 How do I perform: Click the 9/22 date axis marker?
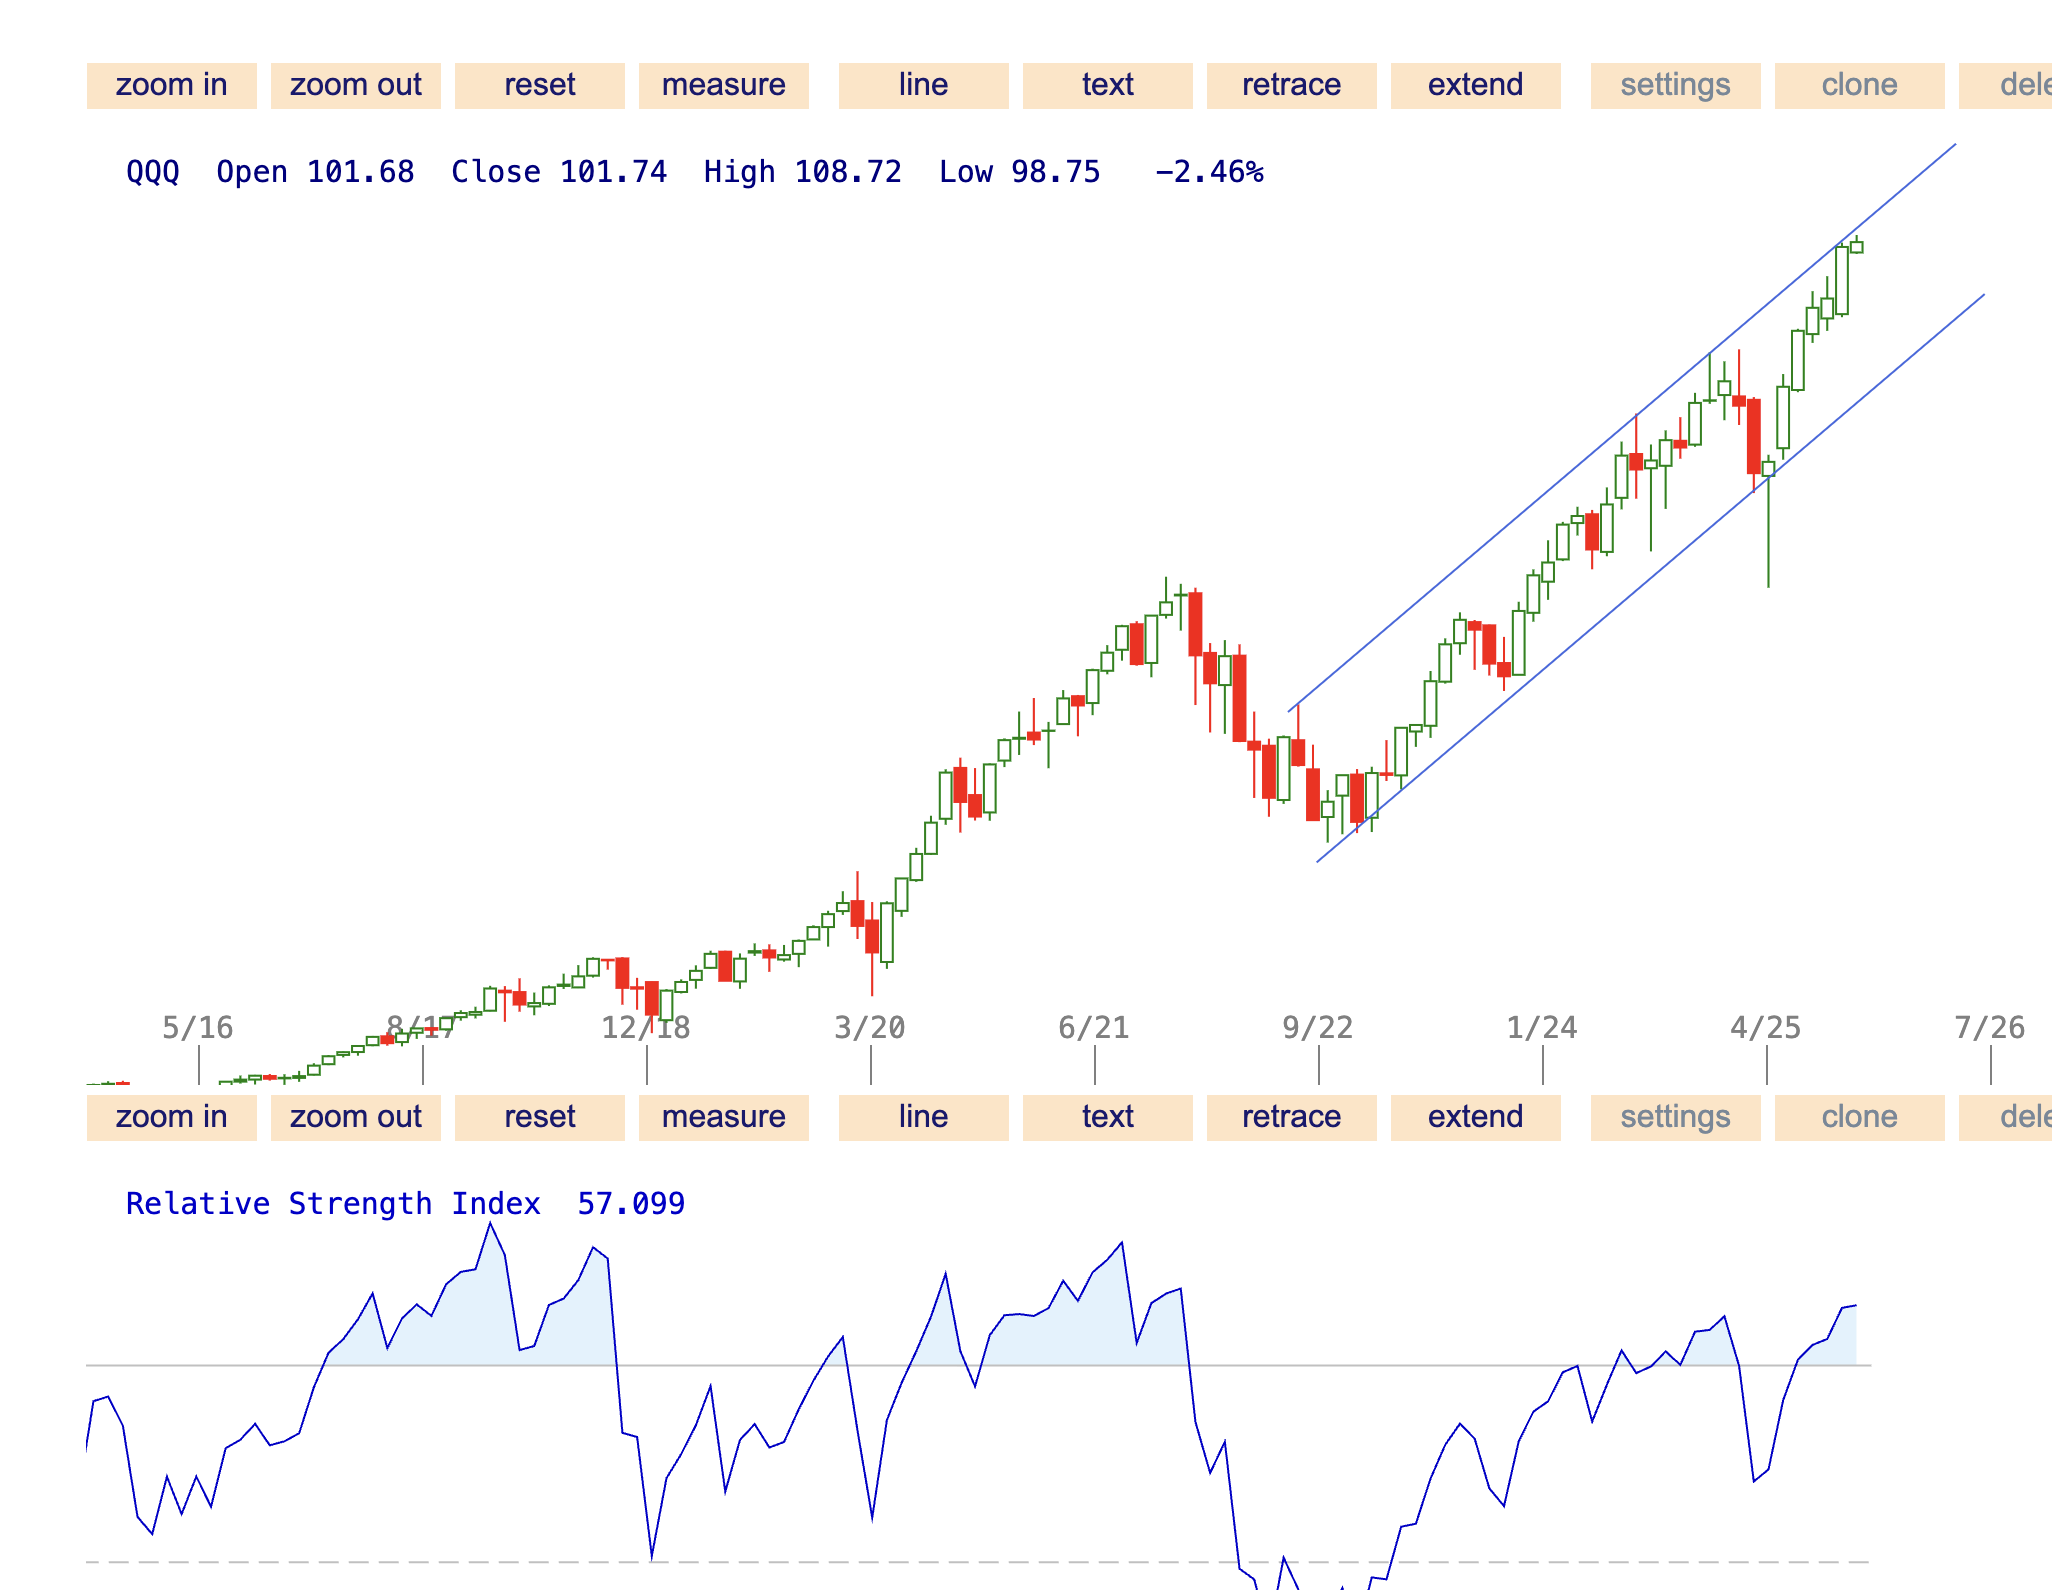(x=1317, y=1028)
